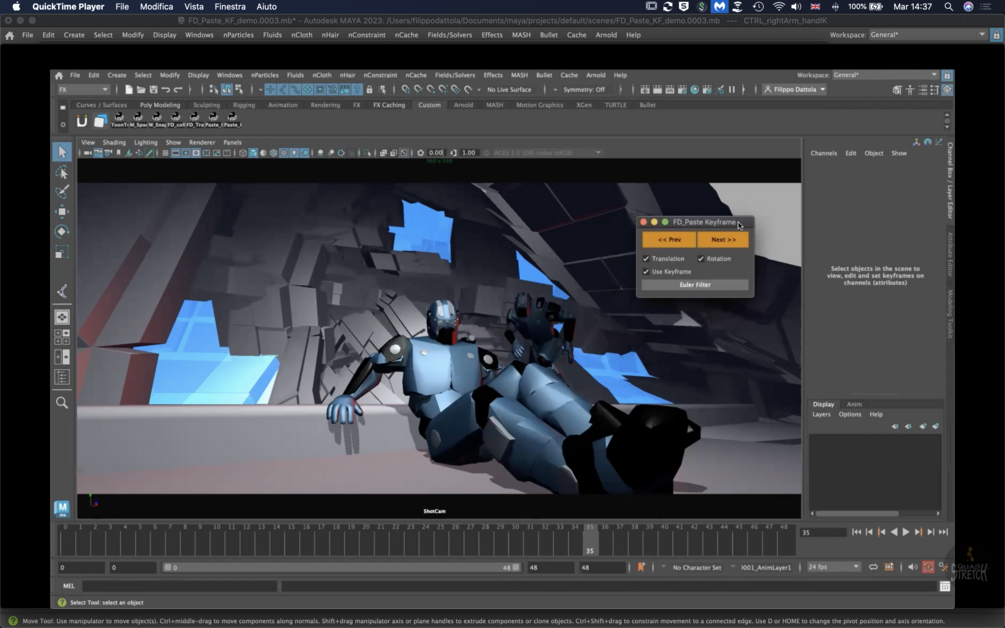Open the Symmetry: Off dropdown
Image resolution: width=1005 pixels, height=628 pixels.
coord(586,90)
